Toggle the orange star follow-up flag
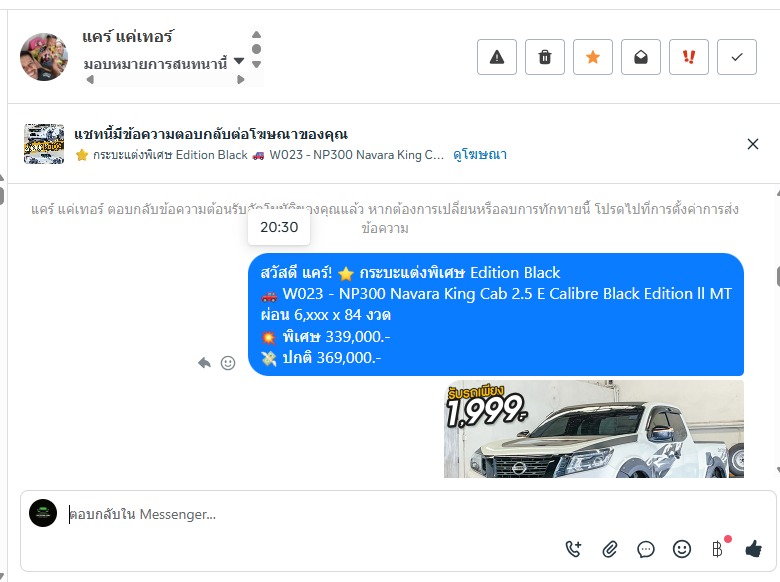 [x=592, y=57]
